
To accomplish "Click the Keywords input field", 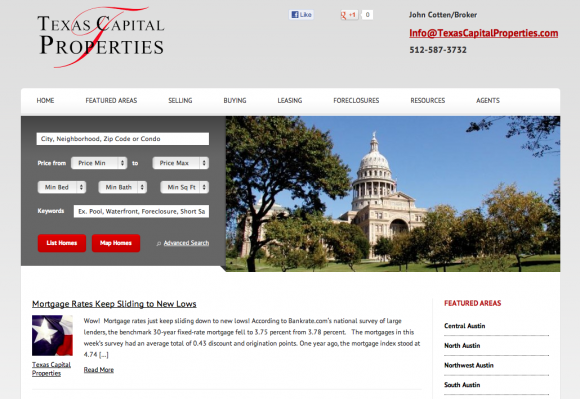I will (x=141, y=211).
